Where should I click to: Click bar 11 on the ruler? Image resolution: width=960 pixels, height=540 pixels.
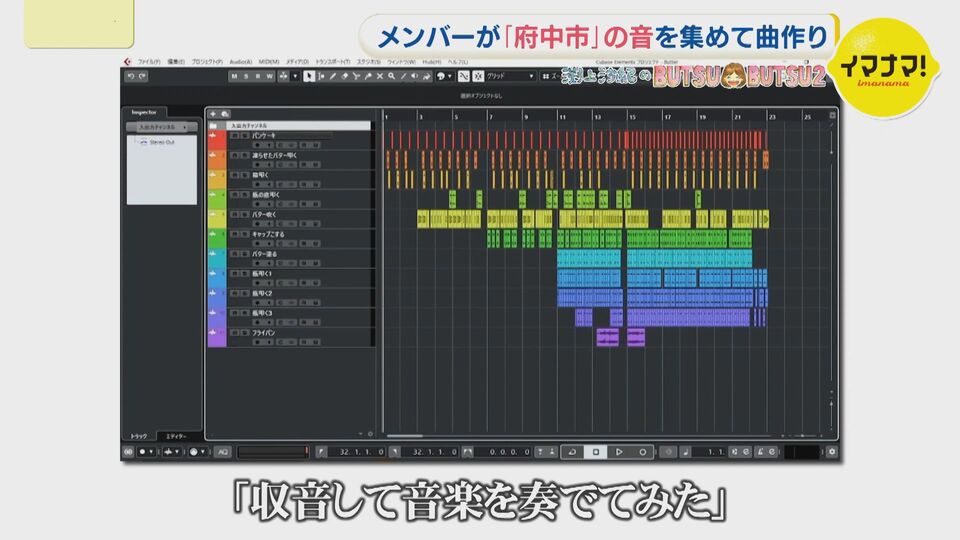pyautogui.click(x=562, y=116)
